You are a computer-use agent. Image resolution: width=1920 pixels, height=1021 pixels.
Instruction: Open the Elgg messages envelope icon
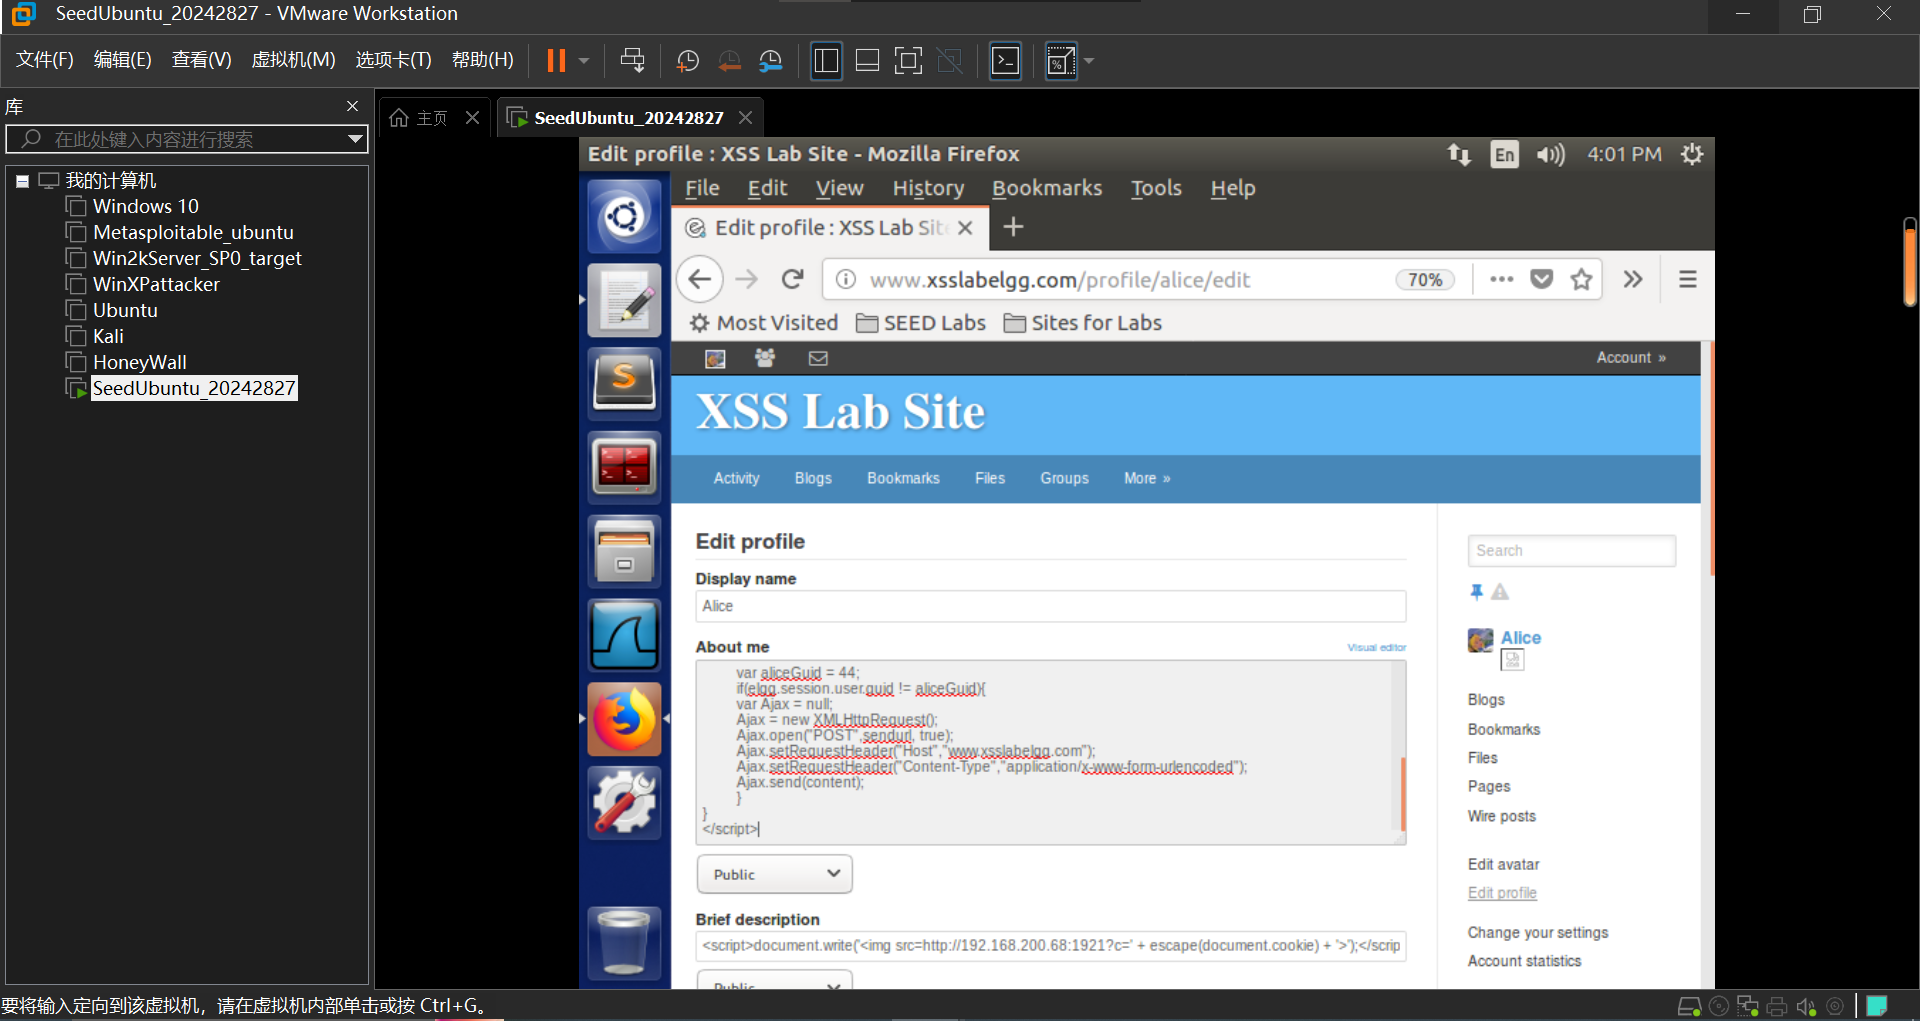[818, 358]
